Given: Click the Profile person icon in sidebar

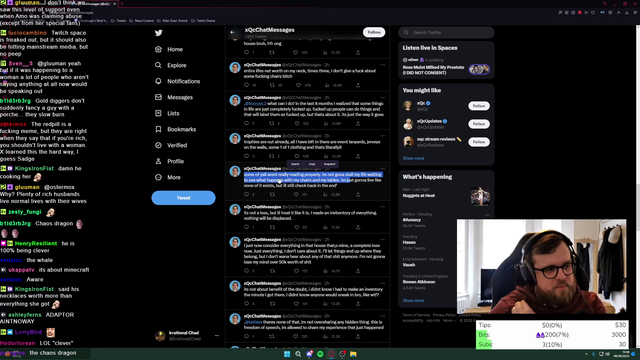Looking at the screenshot, I should click(x=158, y=161).
